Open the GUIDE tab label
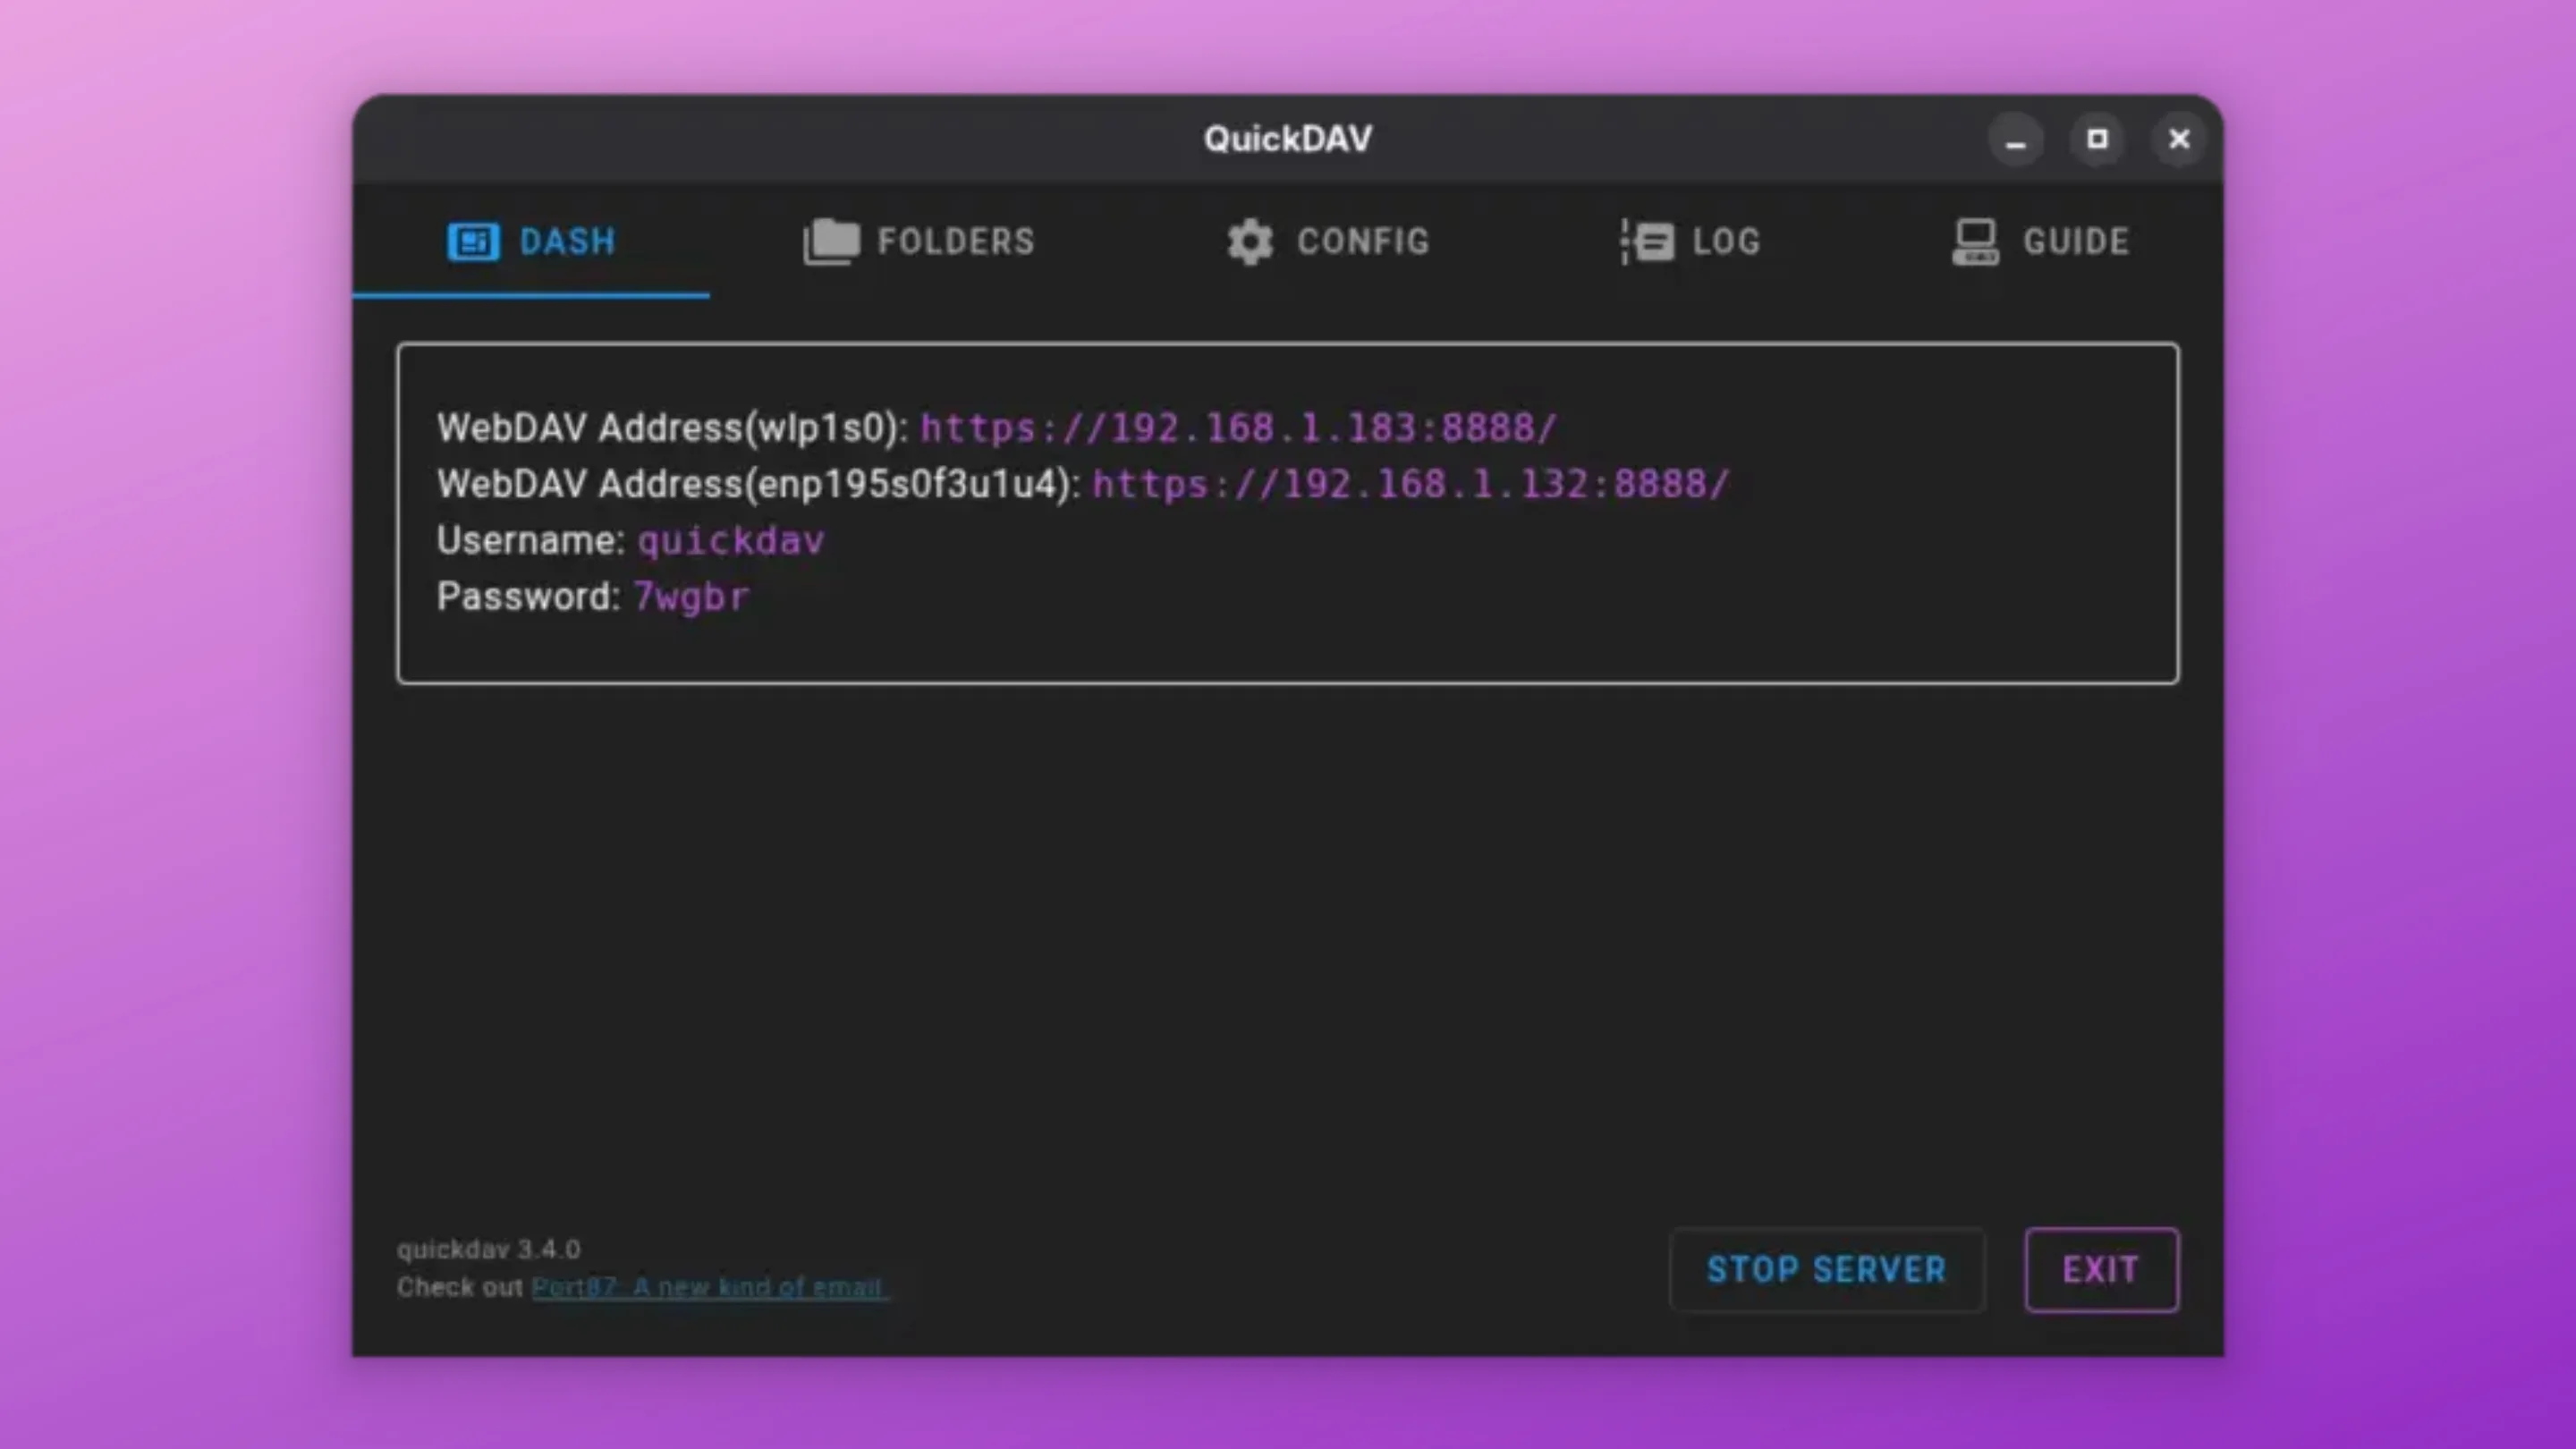 2076,241
